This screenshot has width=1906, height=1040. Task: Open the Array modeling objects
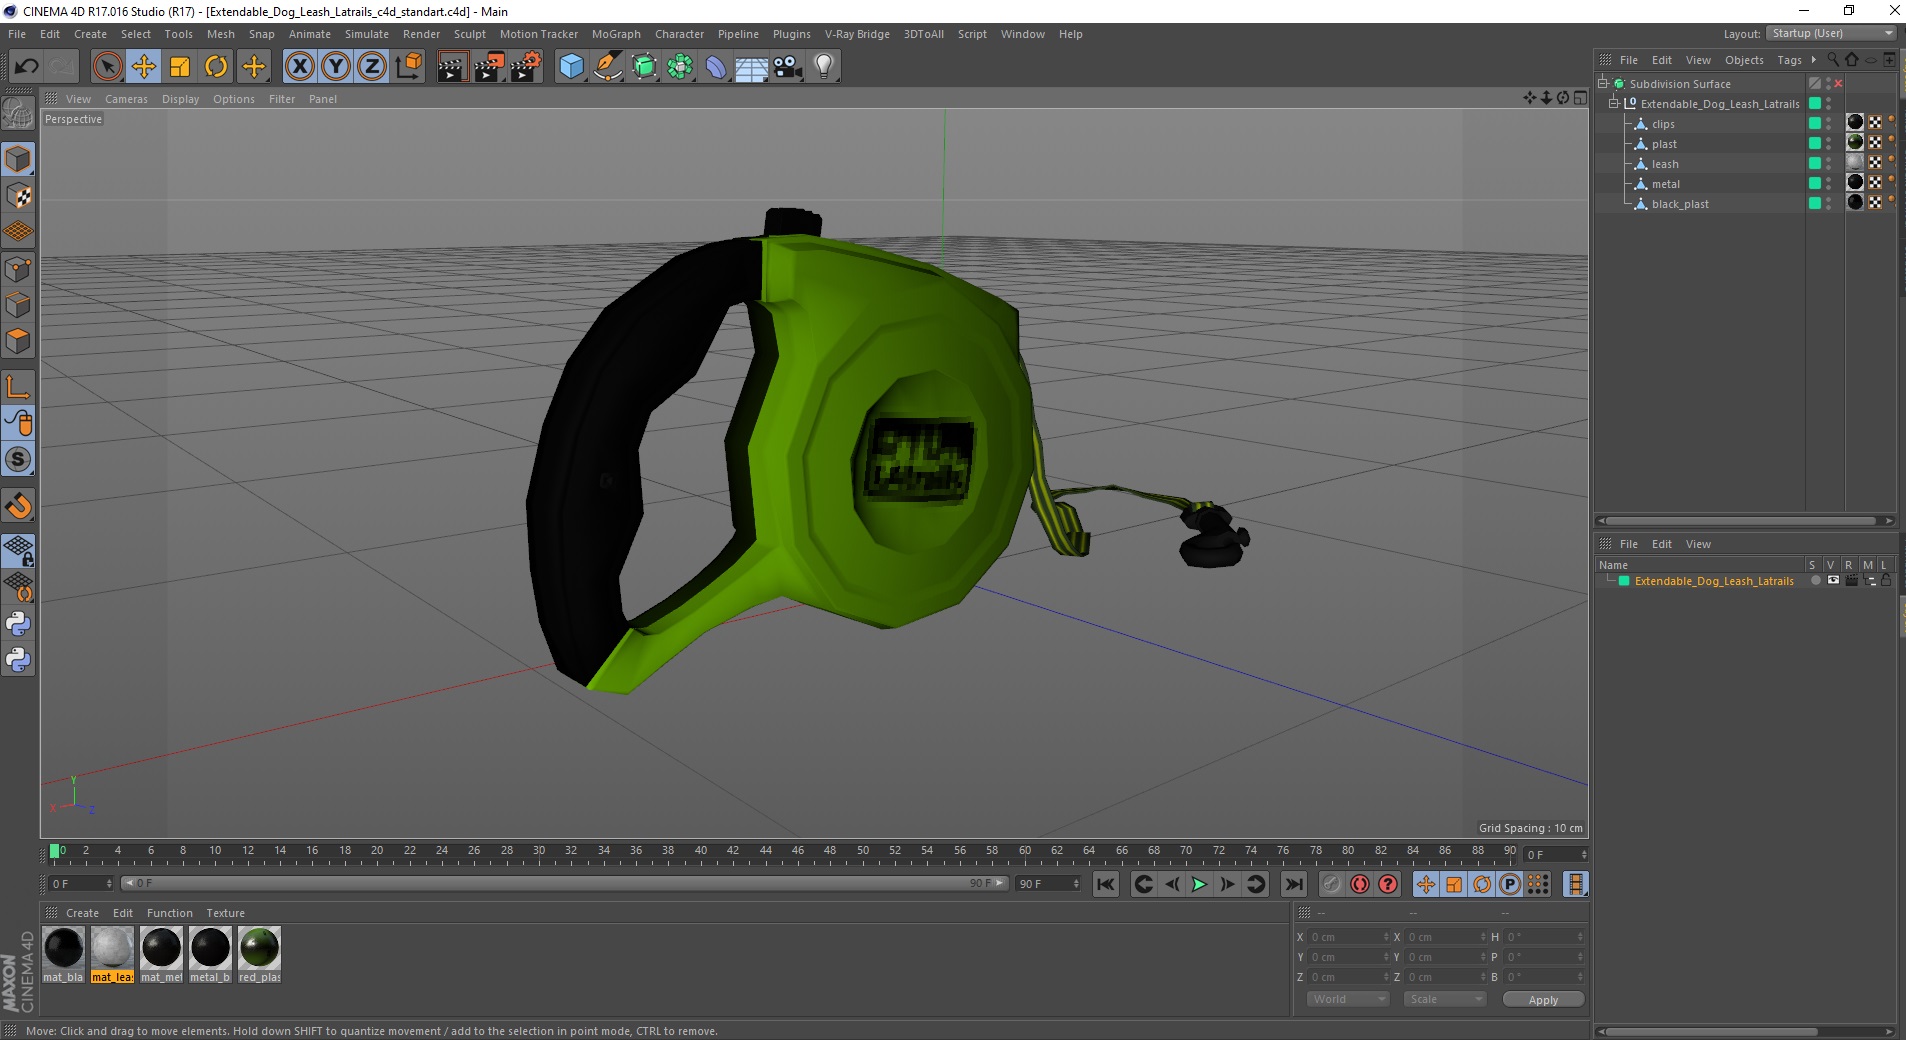click(680, 67)
